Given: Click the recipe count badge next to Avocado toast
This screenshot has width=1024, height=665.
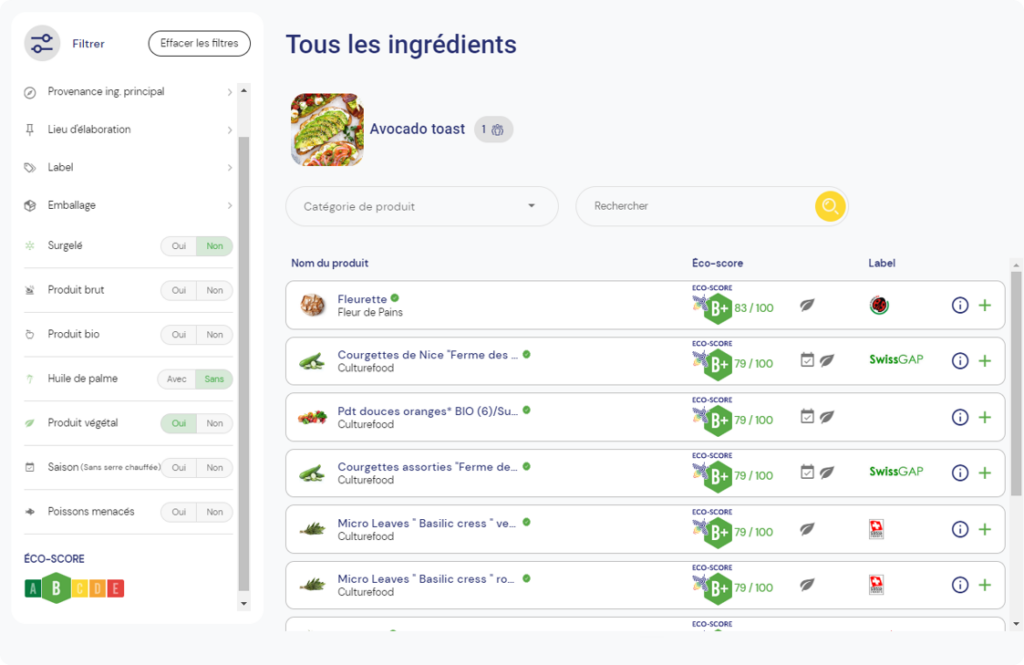Looking at the screenshot, I should [x=493, y=129].
